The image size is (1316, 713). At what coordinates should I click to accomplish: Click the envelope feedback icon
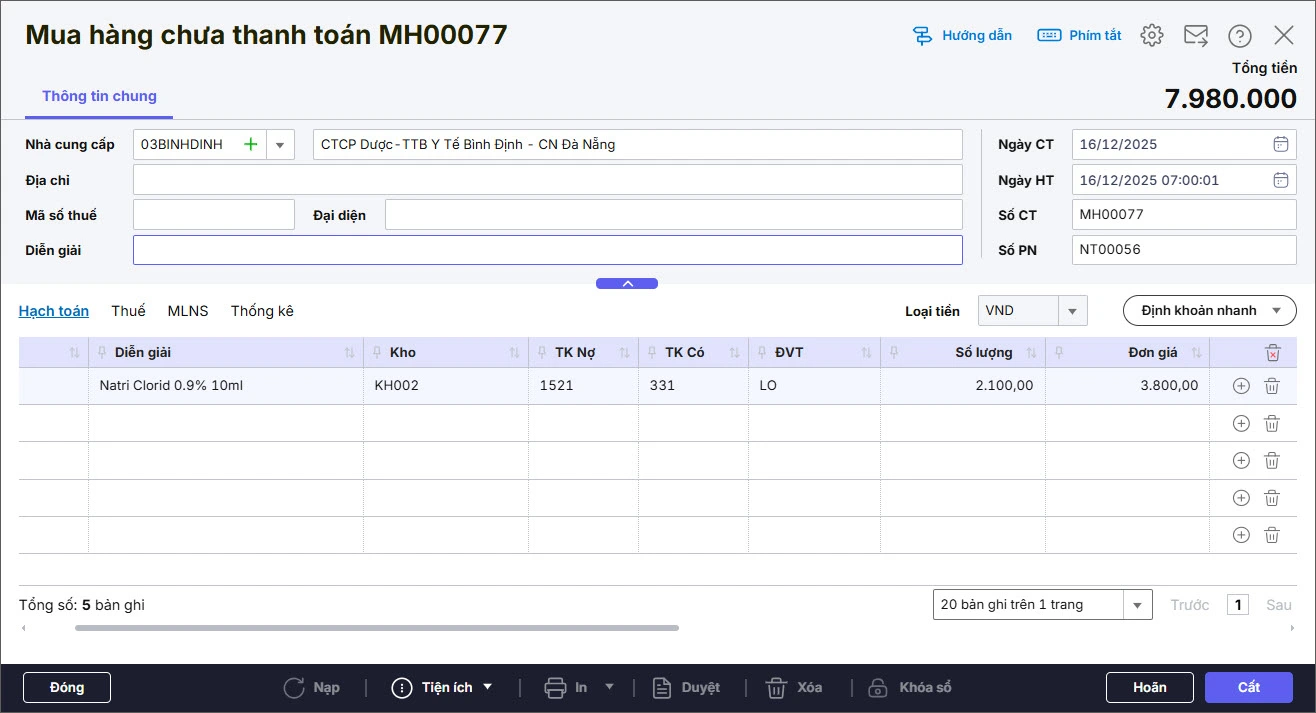click(1196, 35)
